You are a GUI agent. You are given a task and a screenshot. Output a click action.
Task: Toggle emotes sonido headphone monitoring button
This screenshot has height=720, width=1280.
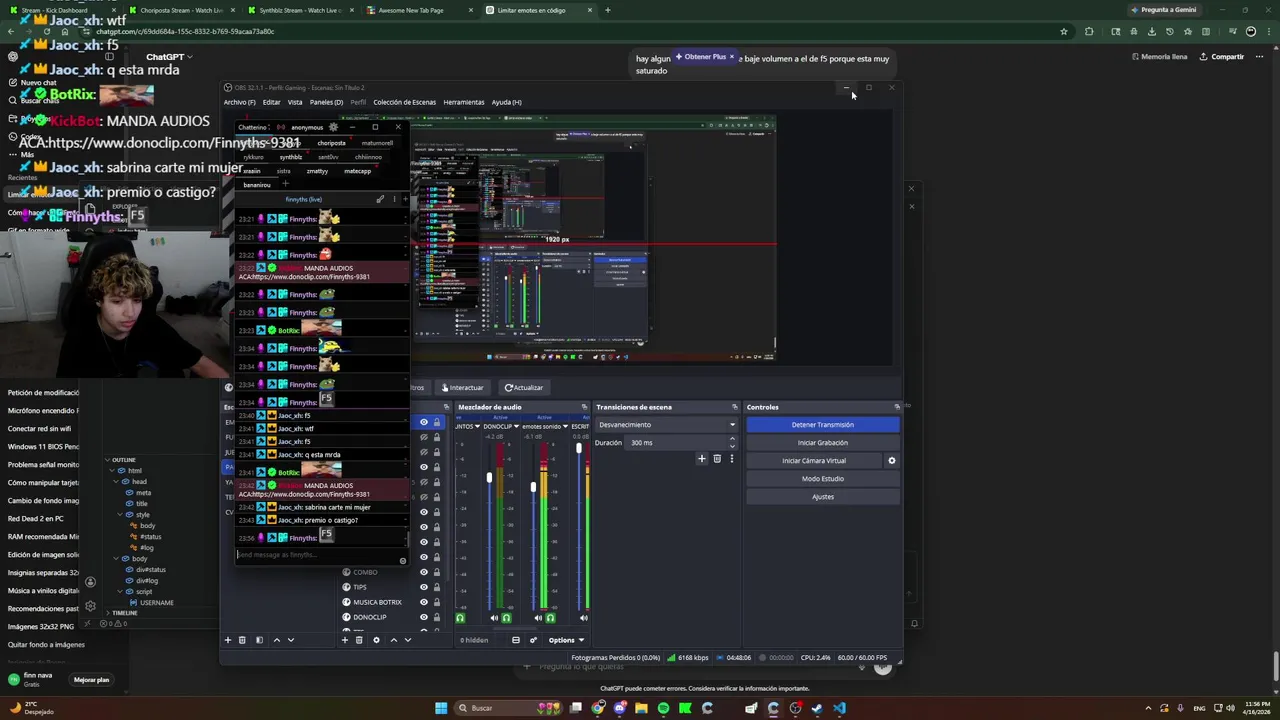coord(550,618)
